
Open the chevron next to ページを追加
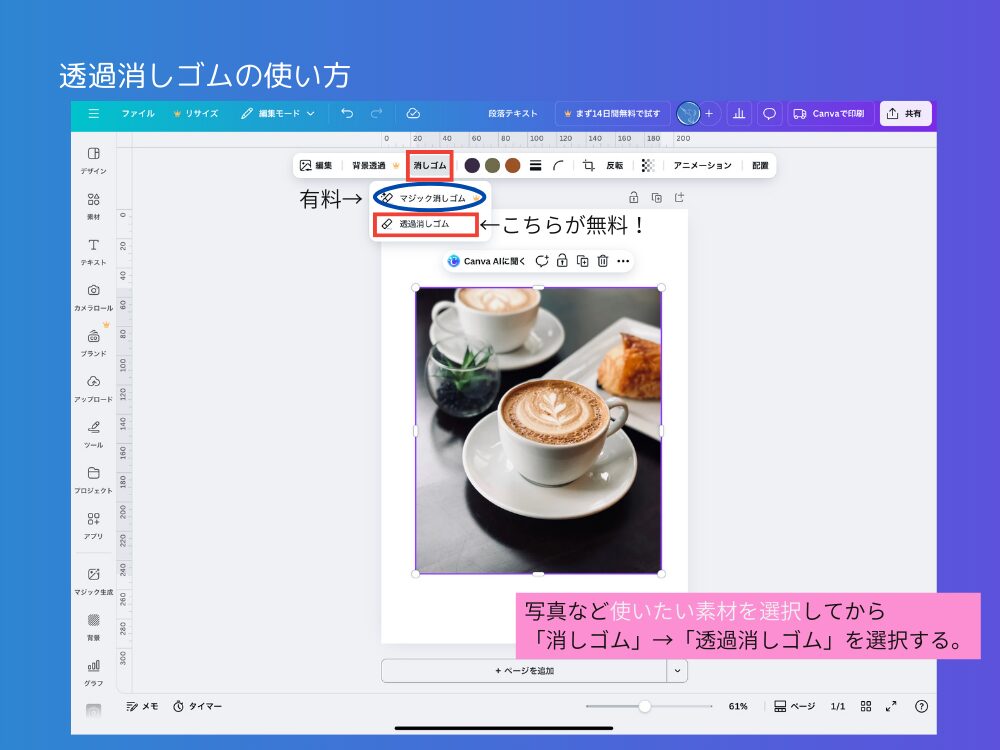676,669
